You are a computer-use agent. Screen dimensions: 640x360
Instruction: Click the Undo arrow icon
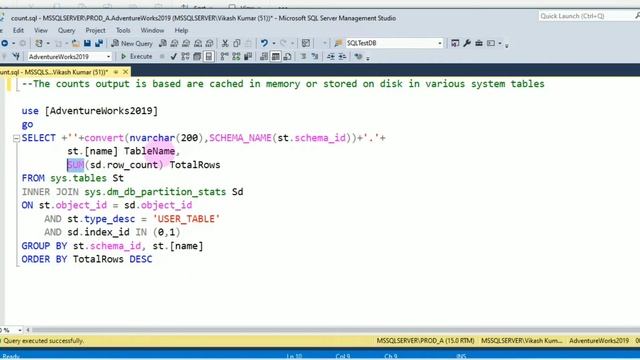click(x=264, y=43)
